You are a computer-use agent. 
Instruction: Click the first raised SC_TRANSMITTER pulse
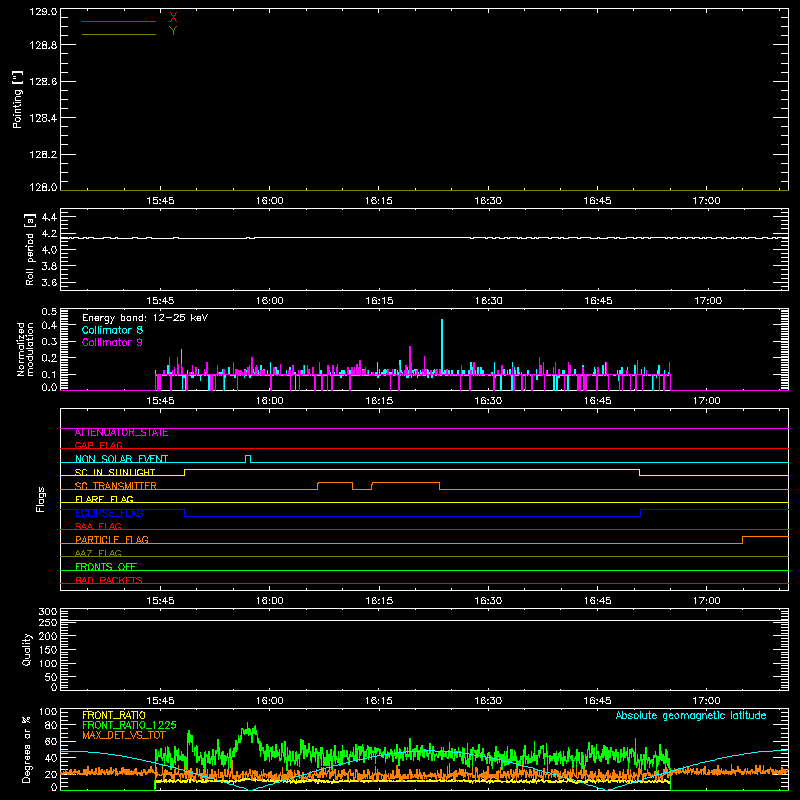[x=335, y=486]
